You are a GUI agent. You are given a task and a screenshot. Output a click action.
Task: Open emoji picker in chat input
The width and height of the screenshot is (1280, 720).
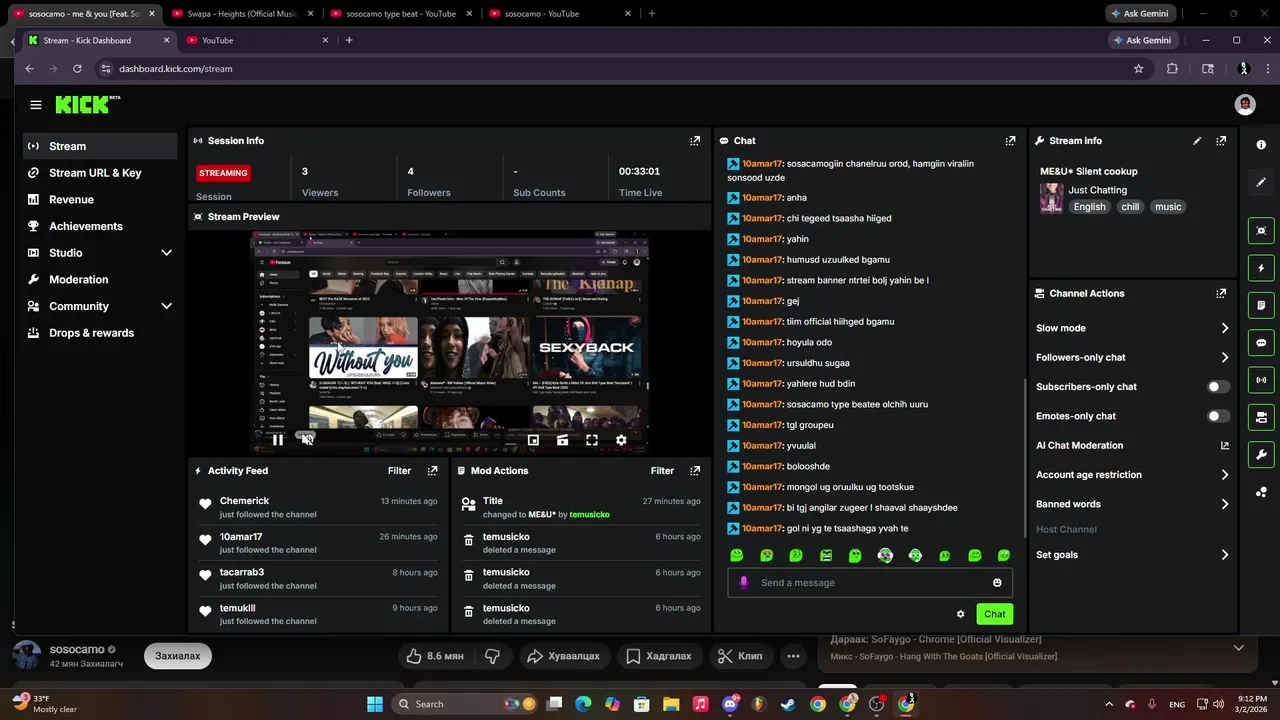click(x=997, y=583)
